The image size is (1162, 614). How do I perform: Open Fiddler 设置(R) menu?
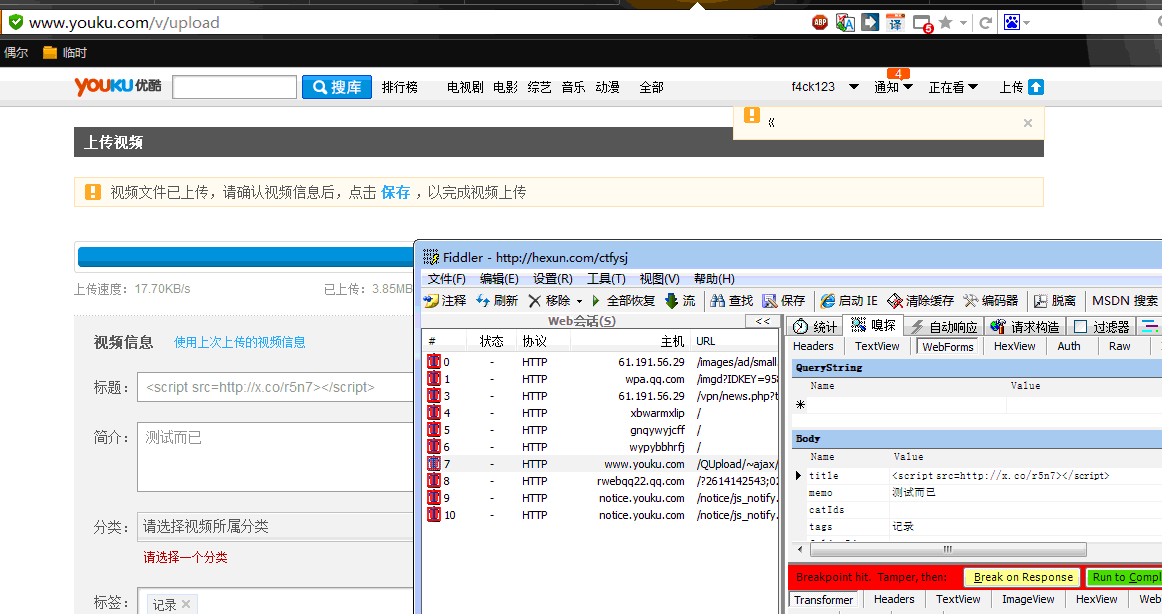553,278
